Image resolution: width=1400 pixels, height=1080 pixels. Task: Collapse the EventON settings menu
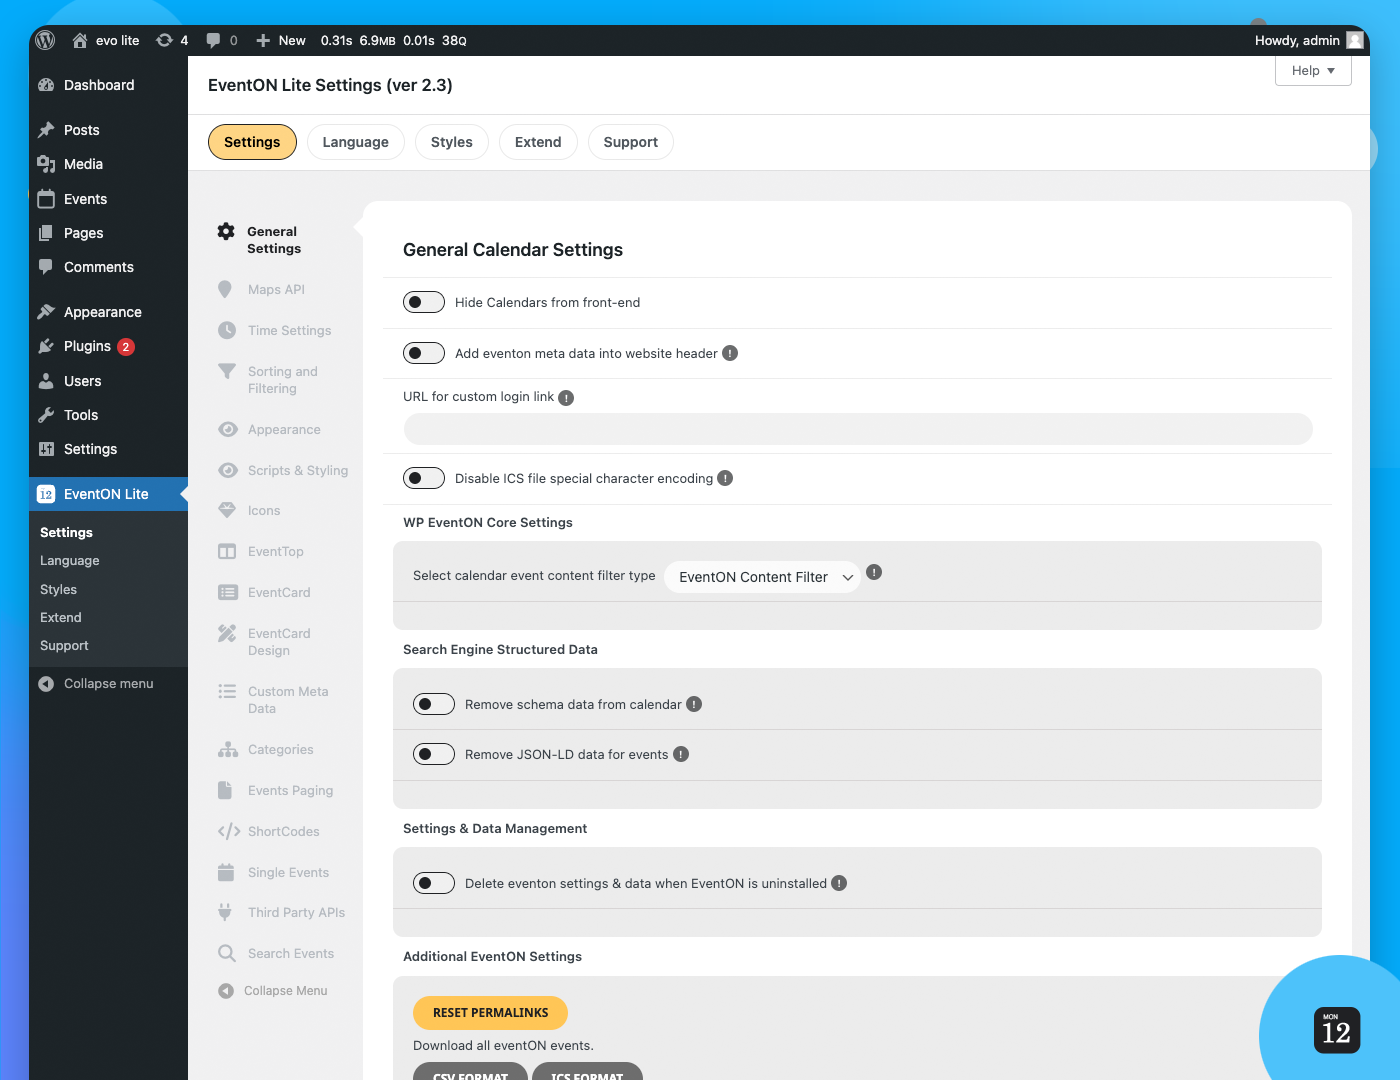coord(273,990)
